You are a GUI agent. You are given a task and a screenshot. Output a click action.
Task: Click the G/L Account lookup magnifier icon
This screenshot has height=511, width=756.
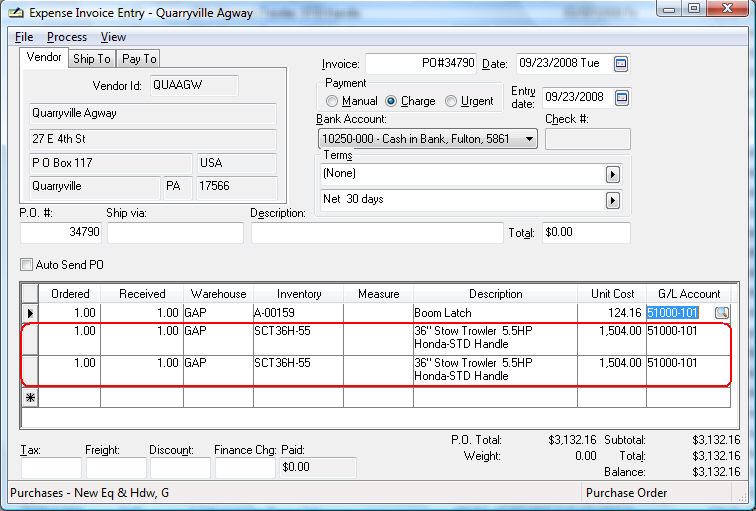click(x=721, y=313)
